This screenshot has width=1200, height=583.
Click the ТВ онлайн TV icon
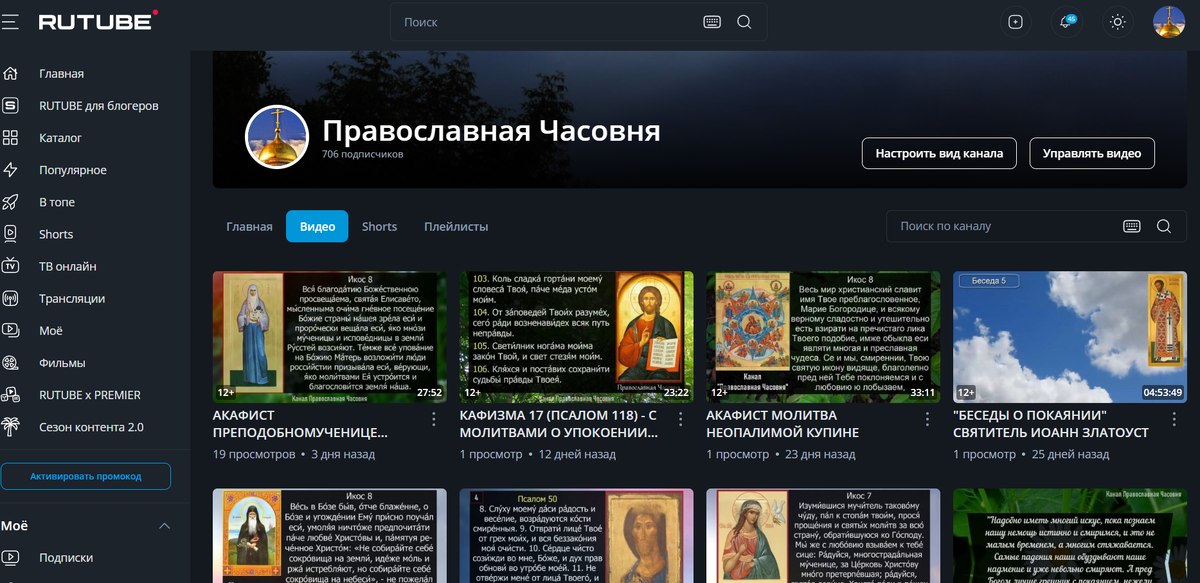tap(10, 266)
